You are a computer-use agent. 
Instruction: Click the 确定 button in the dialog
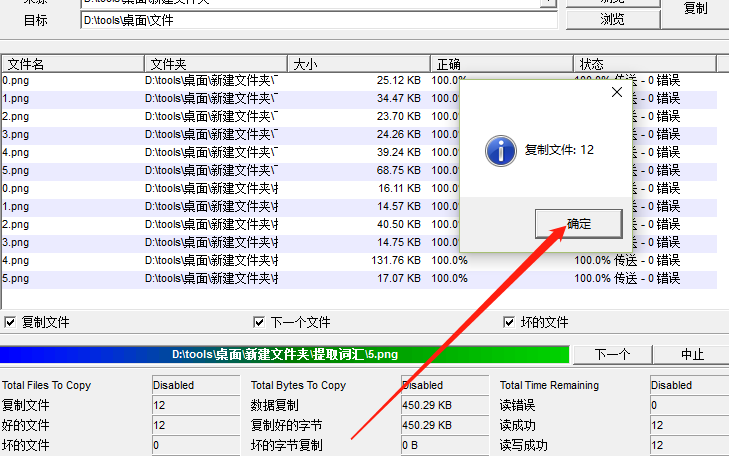coord(579,224)
